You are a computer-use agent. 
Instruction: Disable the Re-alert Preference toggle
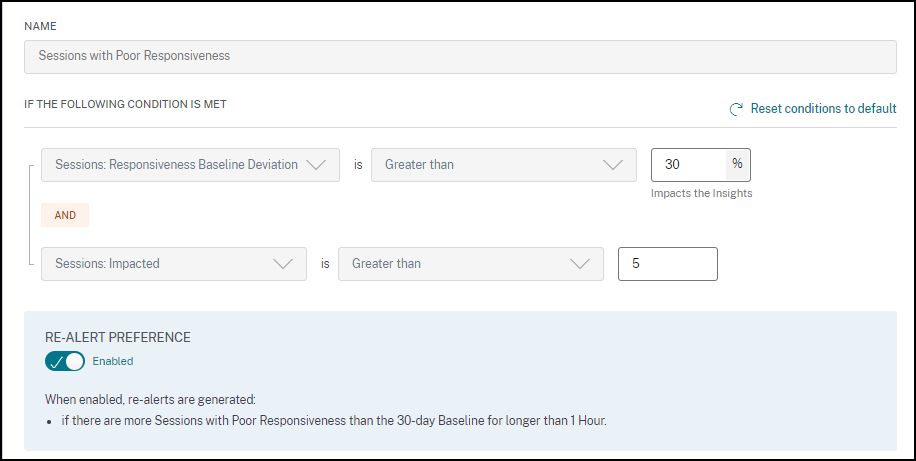click(65, 361)
